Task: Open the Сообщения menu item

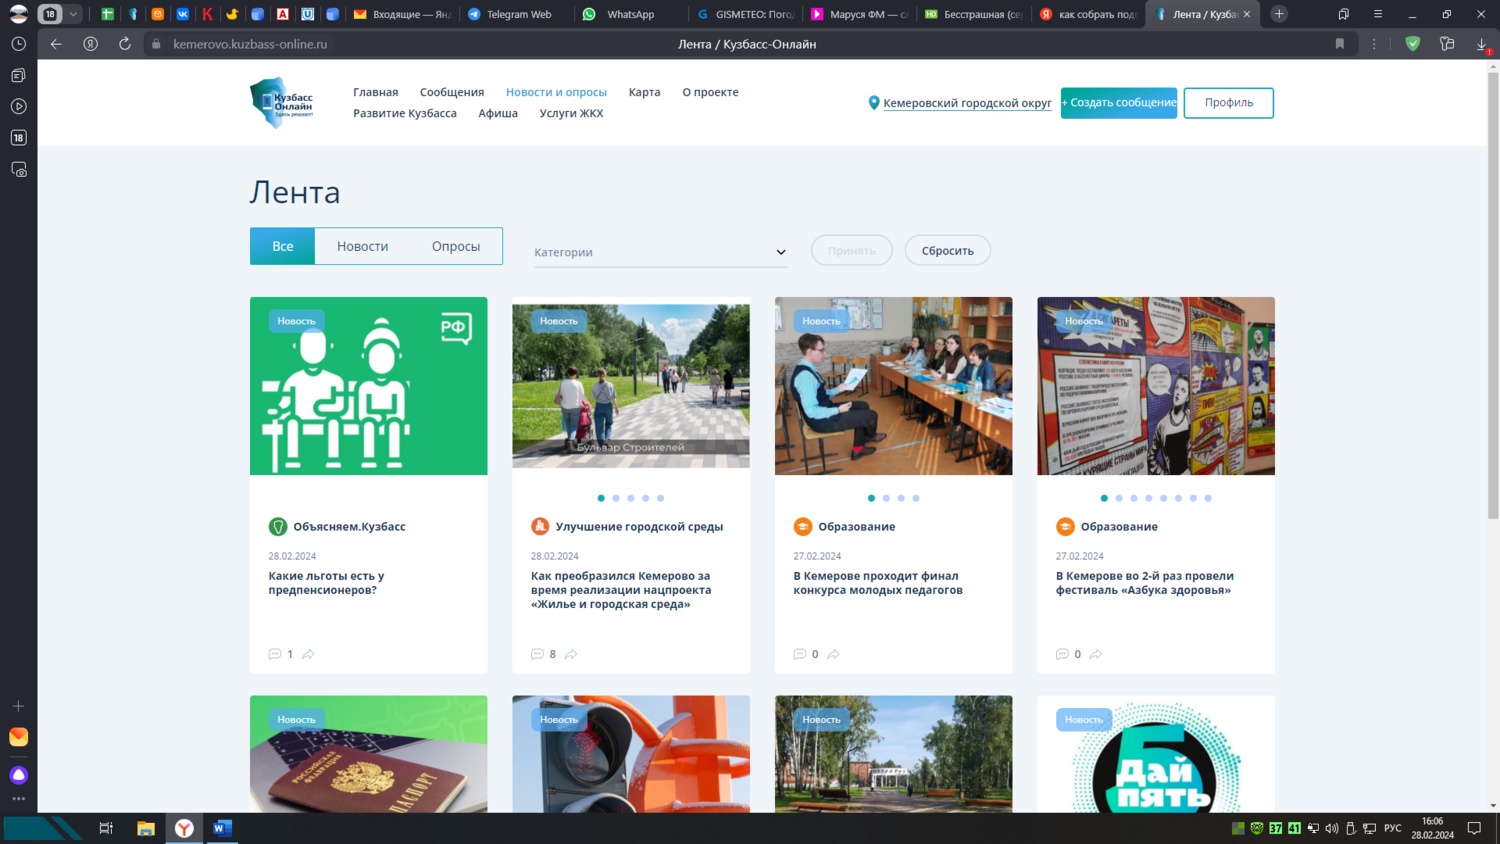Action: [452, 92]
